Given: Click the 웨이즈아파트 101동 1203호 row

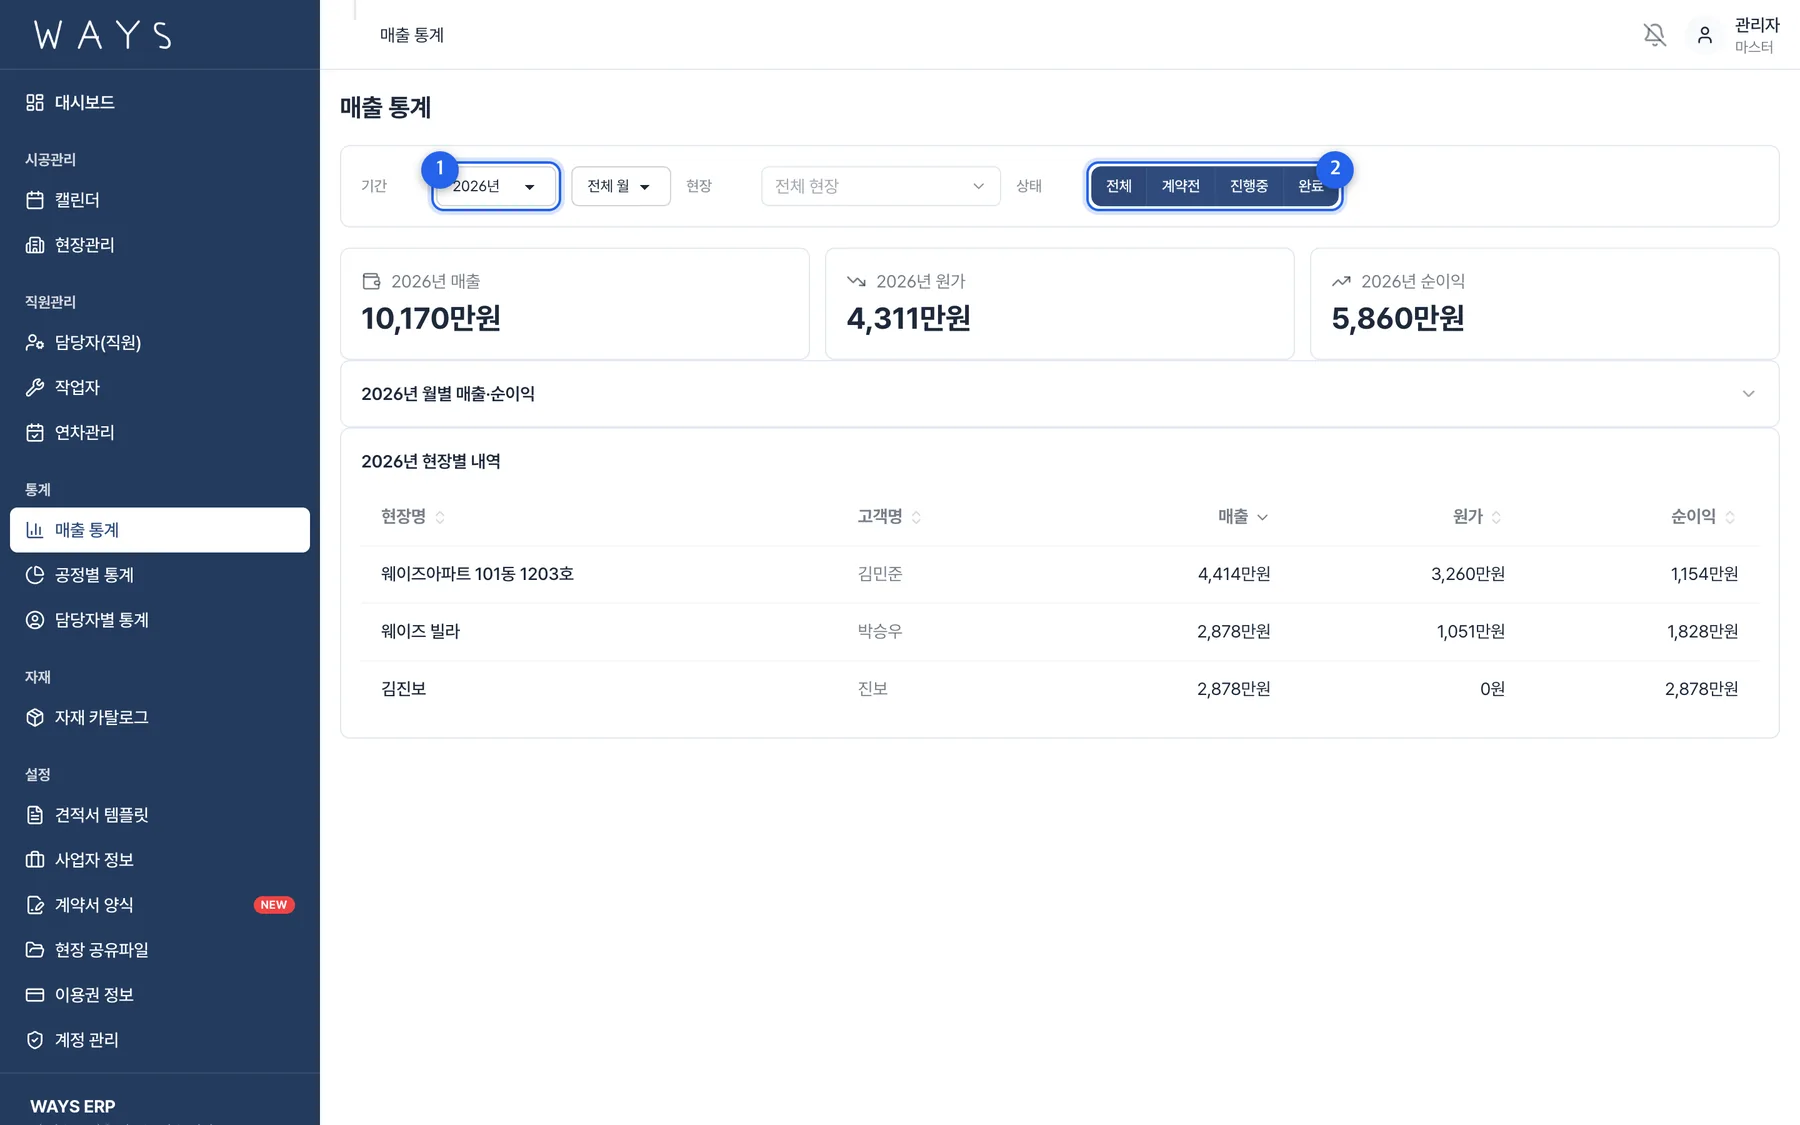Looking at the screenshot, I should tap(1060, 574).
